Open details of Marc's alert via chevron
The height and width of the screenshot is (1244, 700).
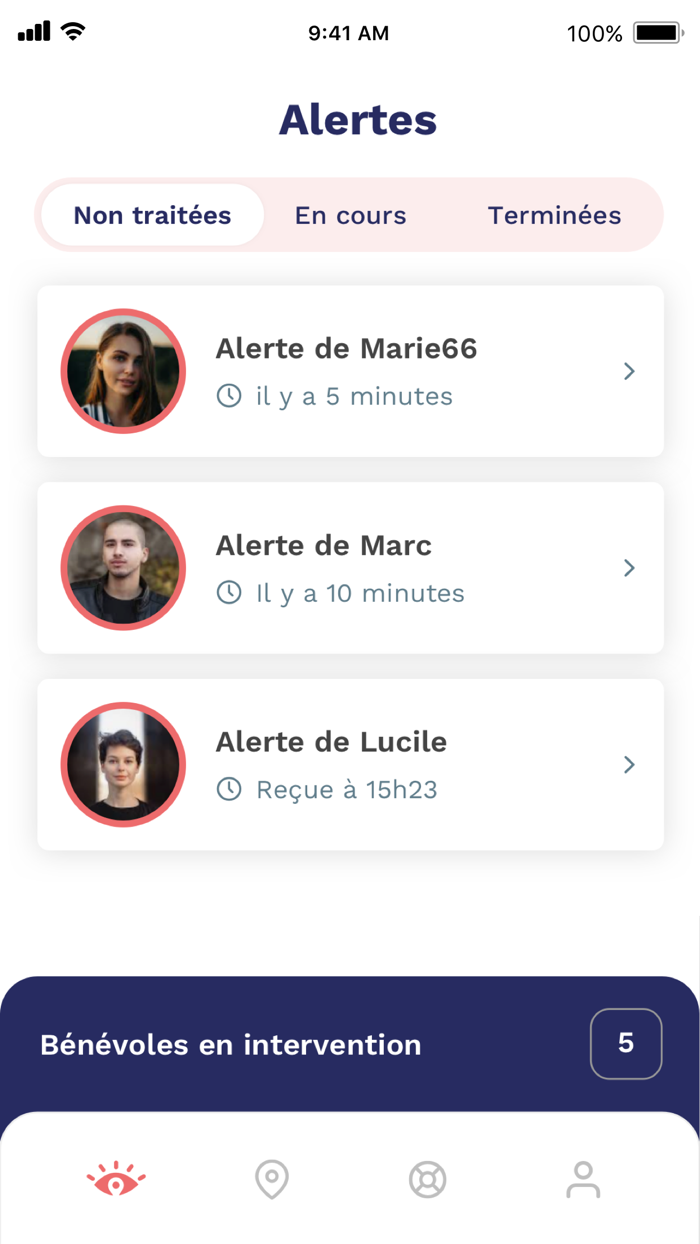629,567
